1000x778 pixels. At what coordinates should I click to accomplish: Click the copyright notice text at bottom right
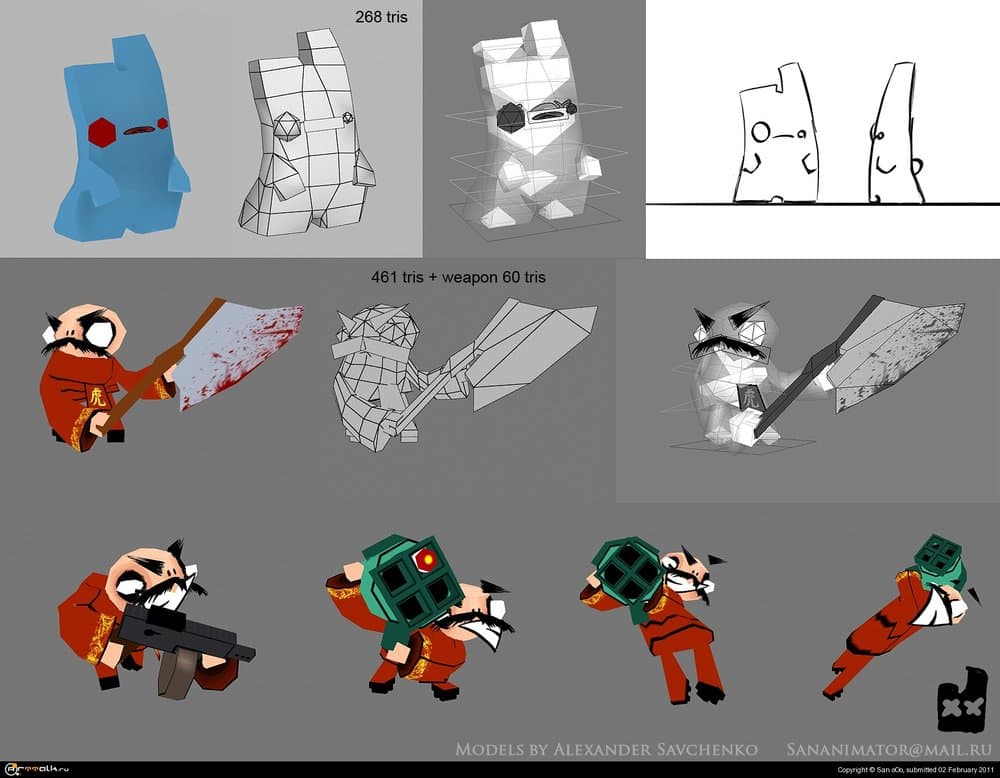point(913,770)
